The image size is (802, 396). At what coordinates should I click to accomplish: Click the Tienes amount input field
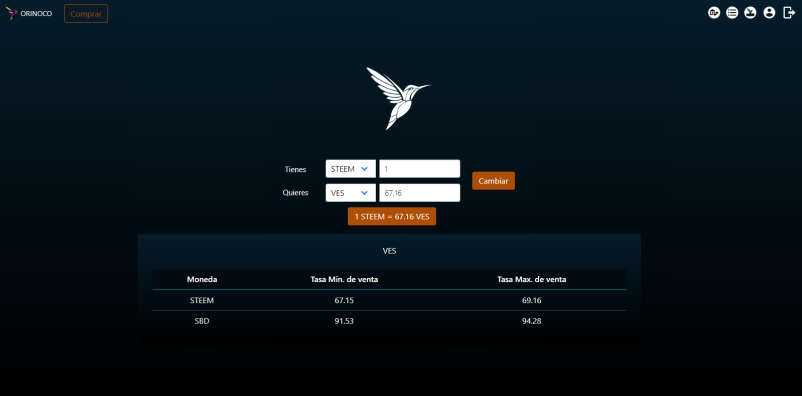point(419,169)
